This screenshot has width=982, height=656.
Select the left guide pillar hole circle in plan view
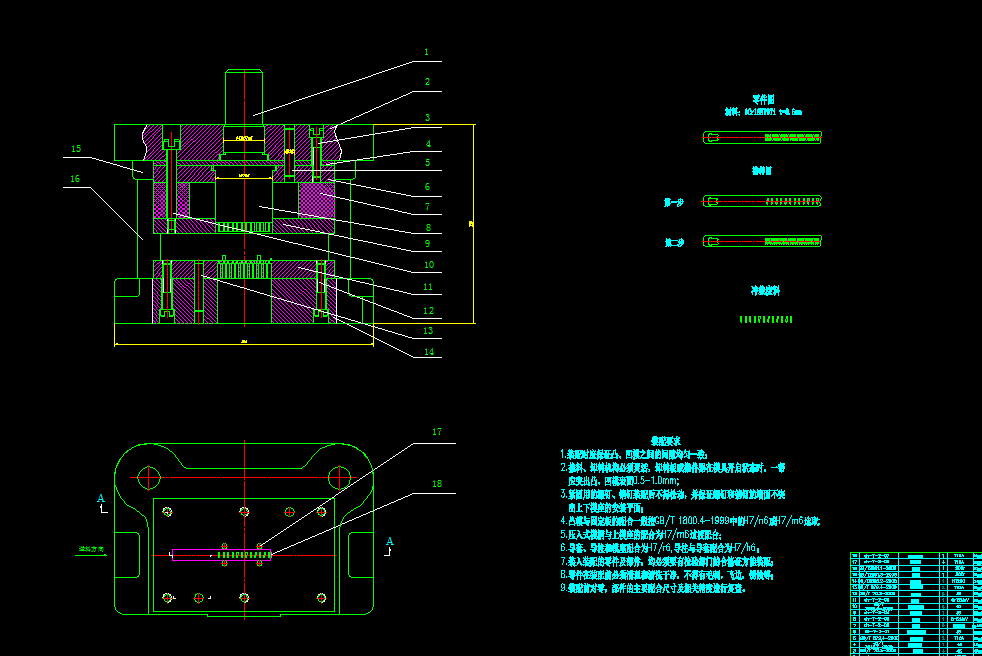[148, 478]
